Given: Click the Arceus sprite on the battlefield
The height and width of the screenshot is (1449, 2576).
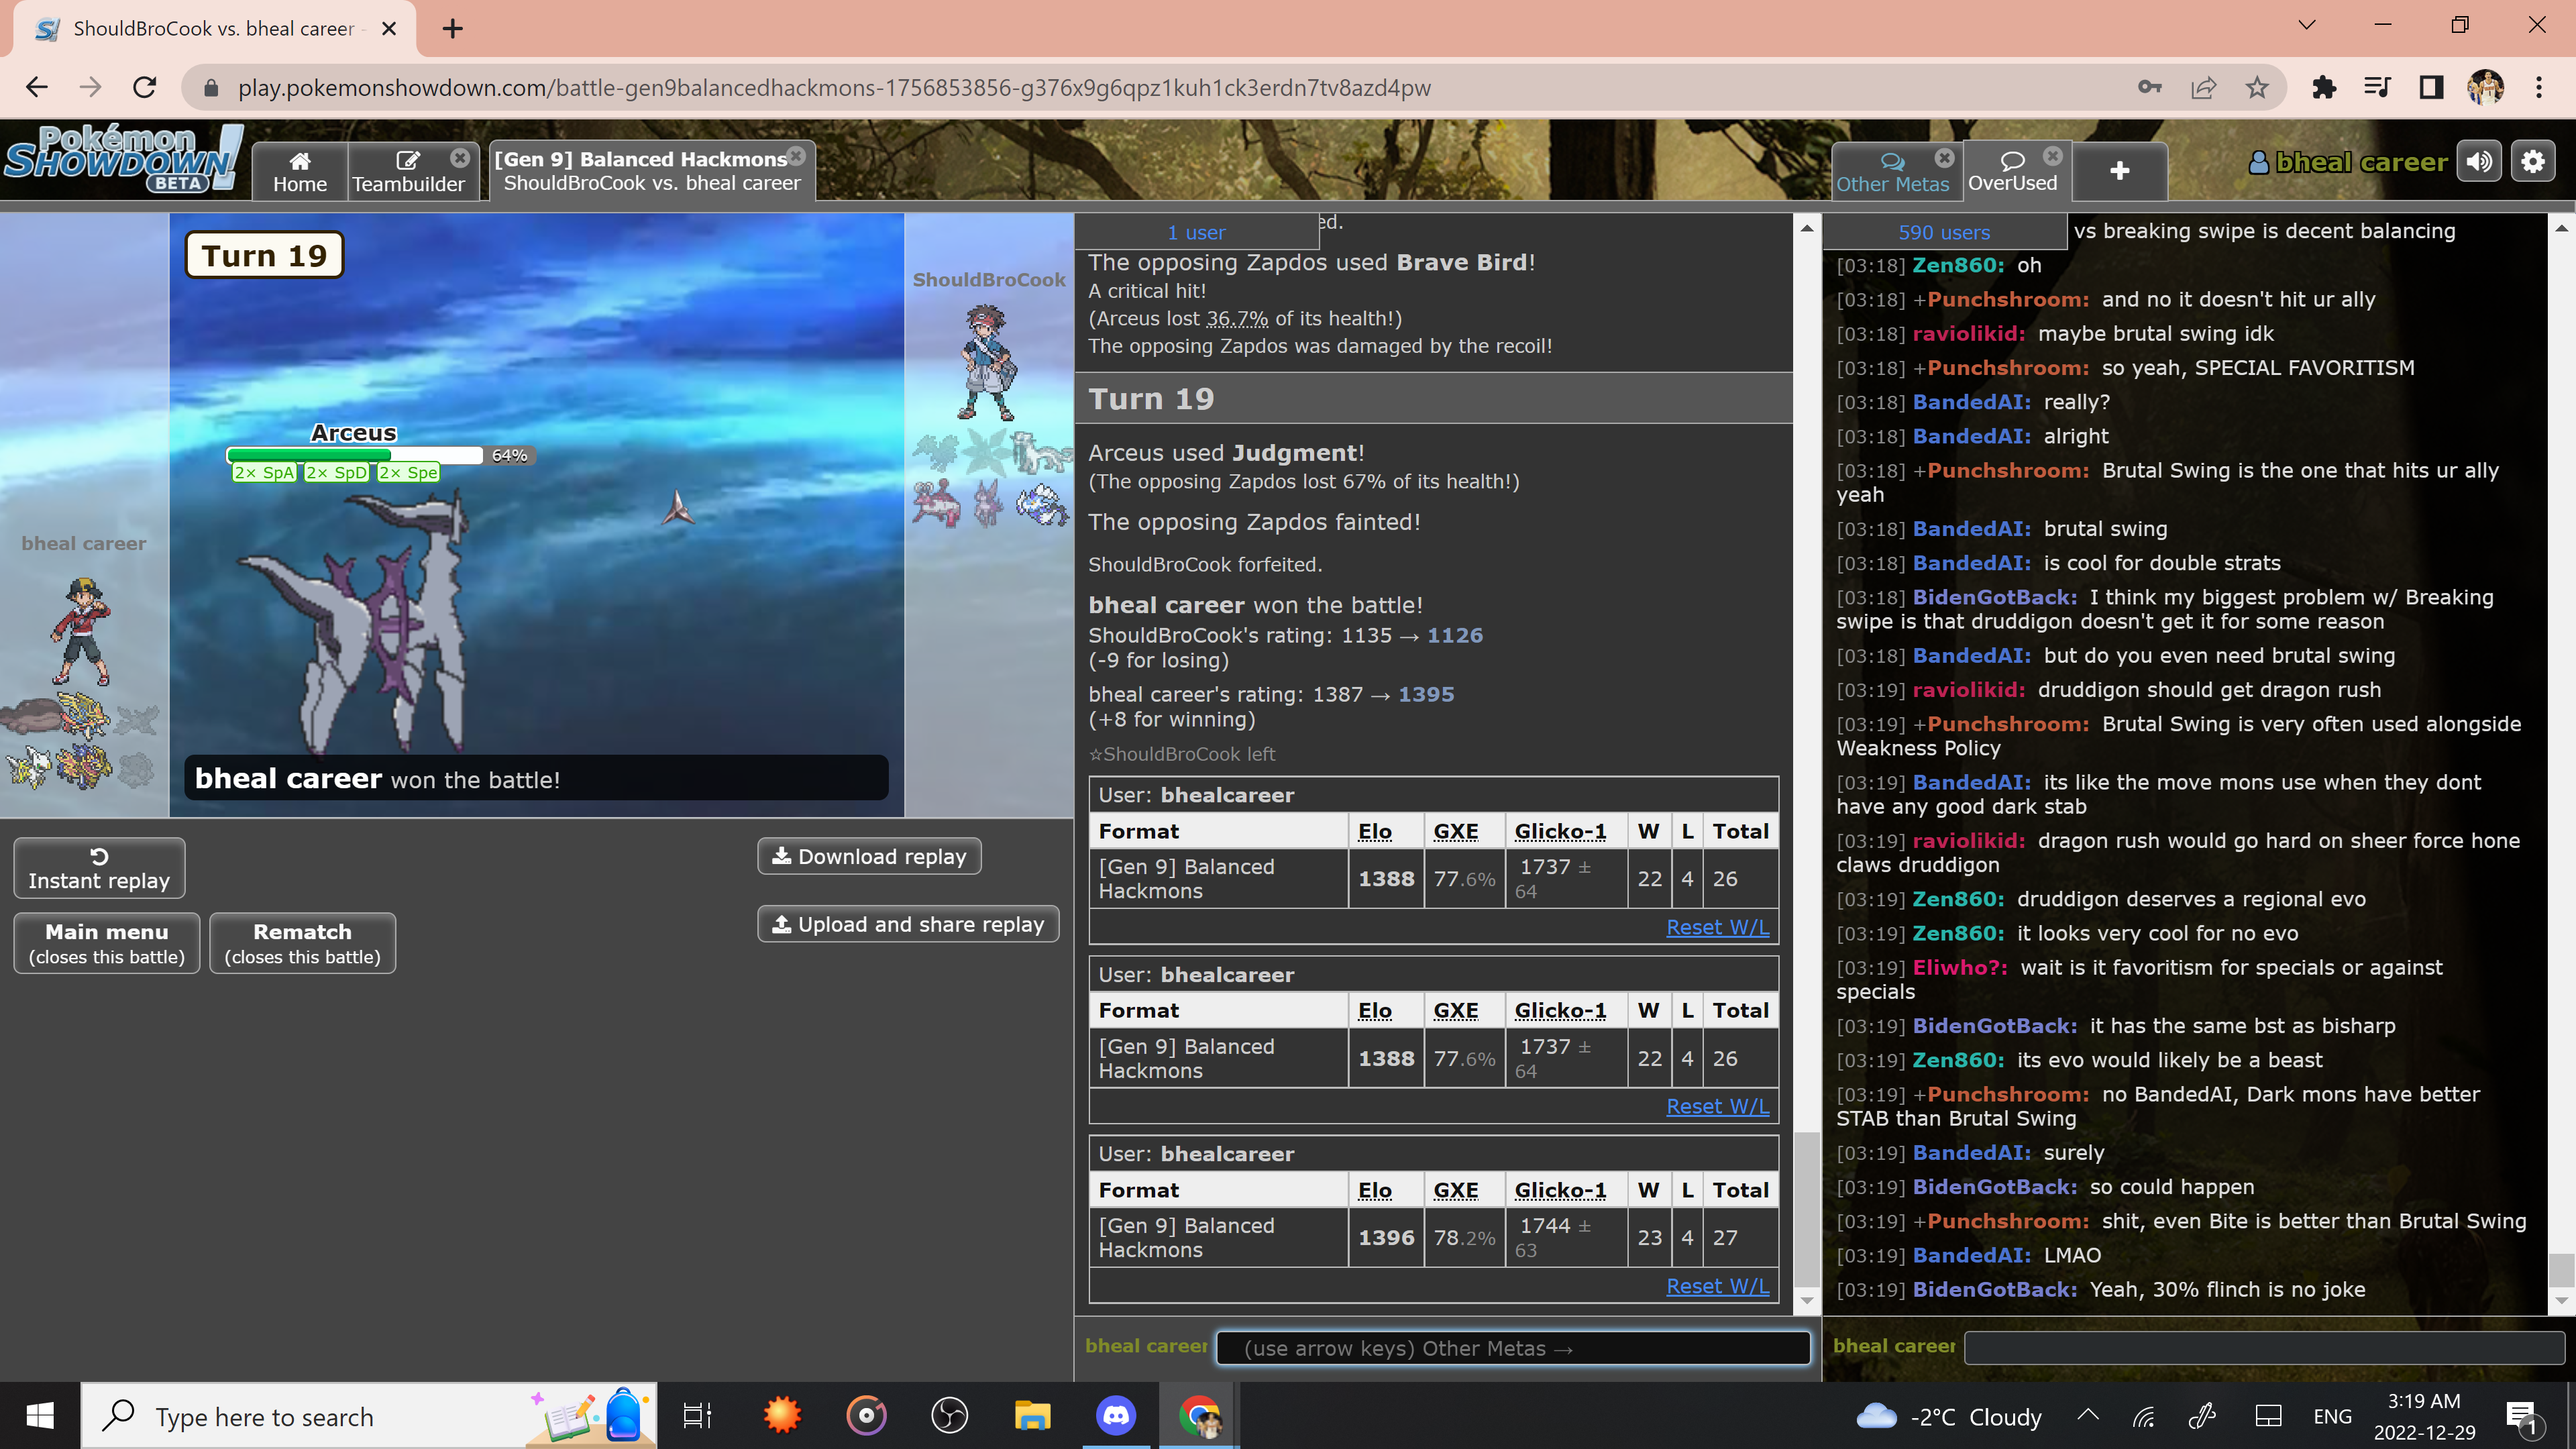Looking at the screenshot, I should 356,625.
